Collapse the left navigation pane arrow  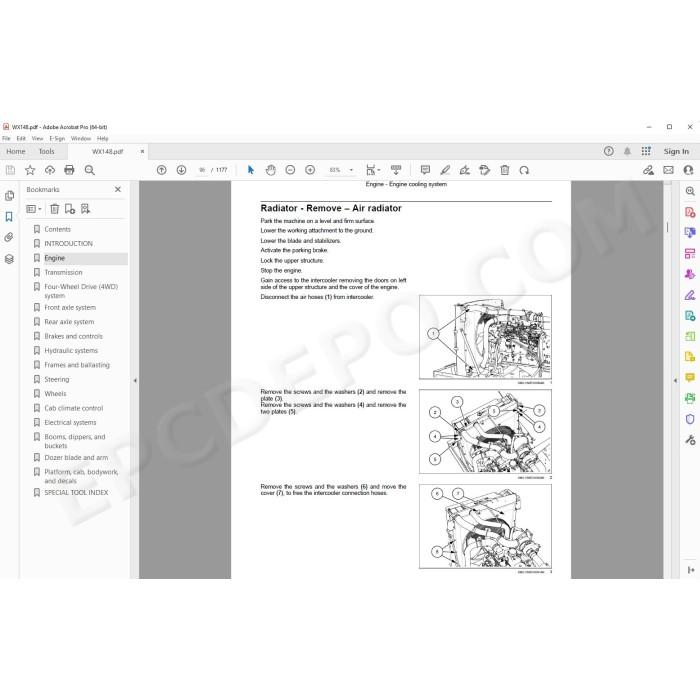135,380
